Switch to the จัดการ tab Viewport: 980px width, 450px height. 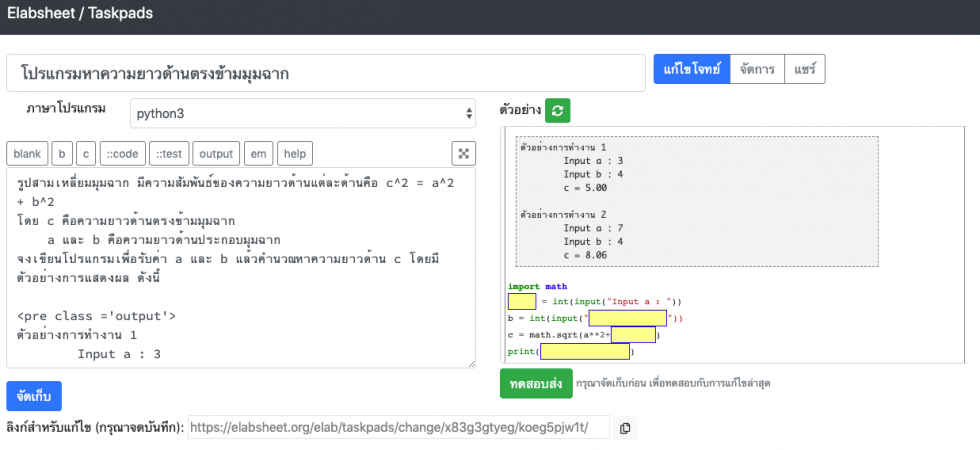[x=757, y=69]
